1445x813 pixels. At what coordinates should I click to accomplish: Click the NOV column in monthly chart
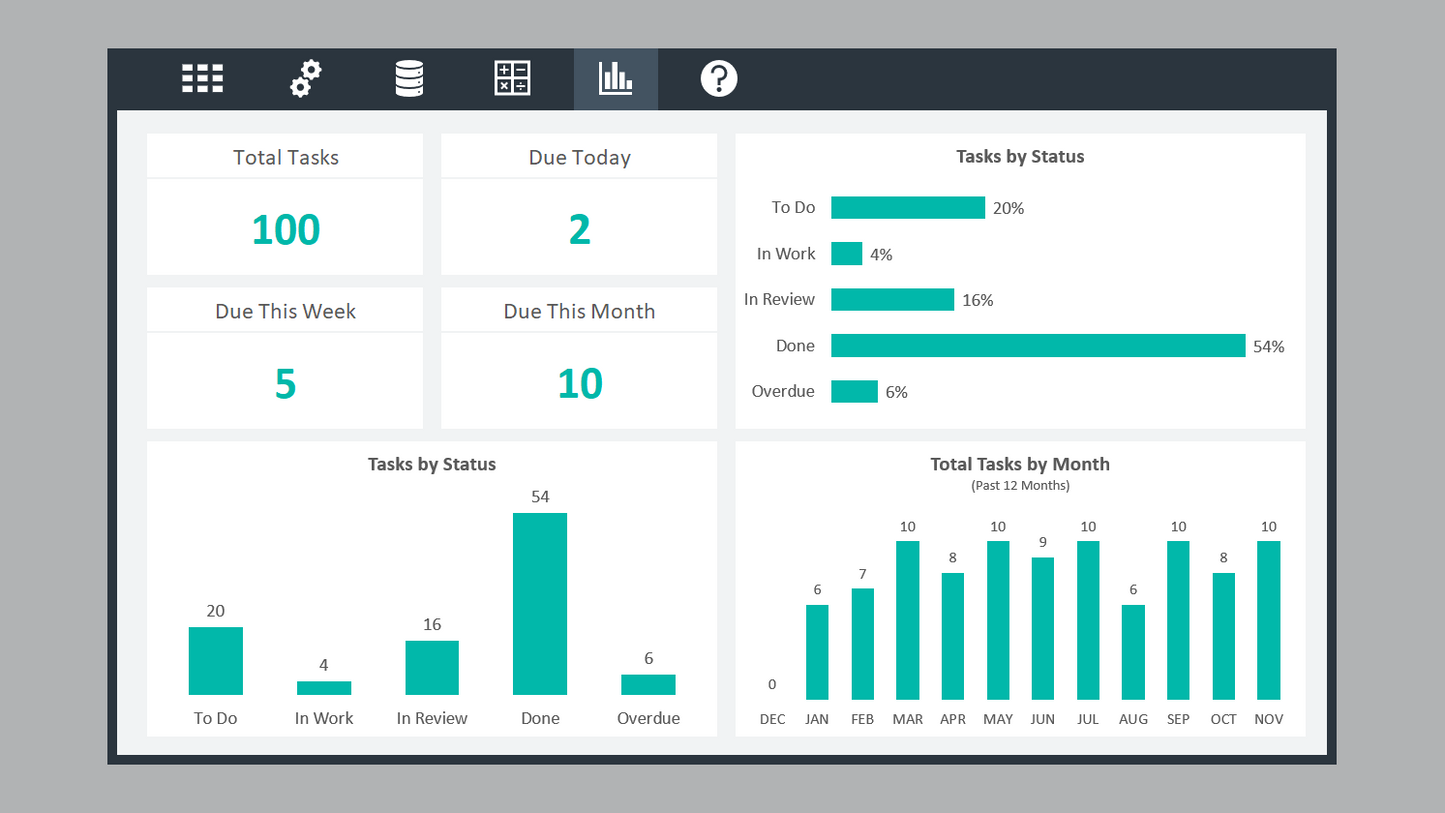point(1268,620)
